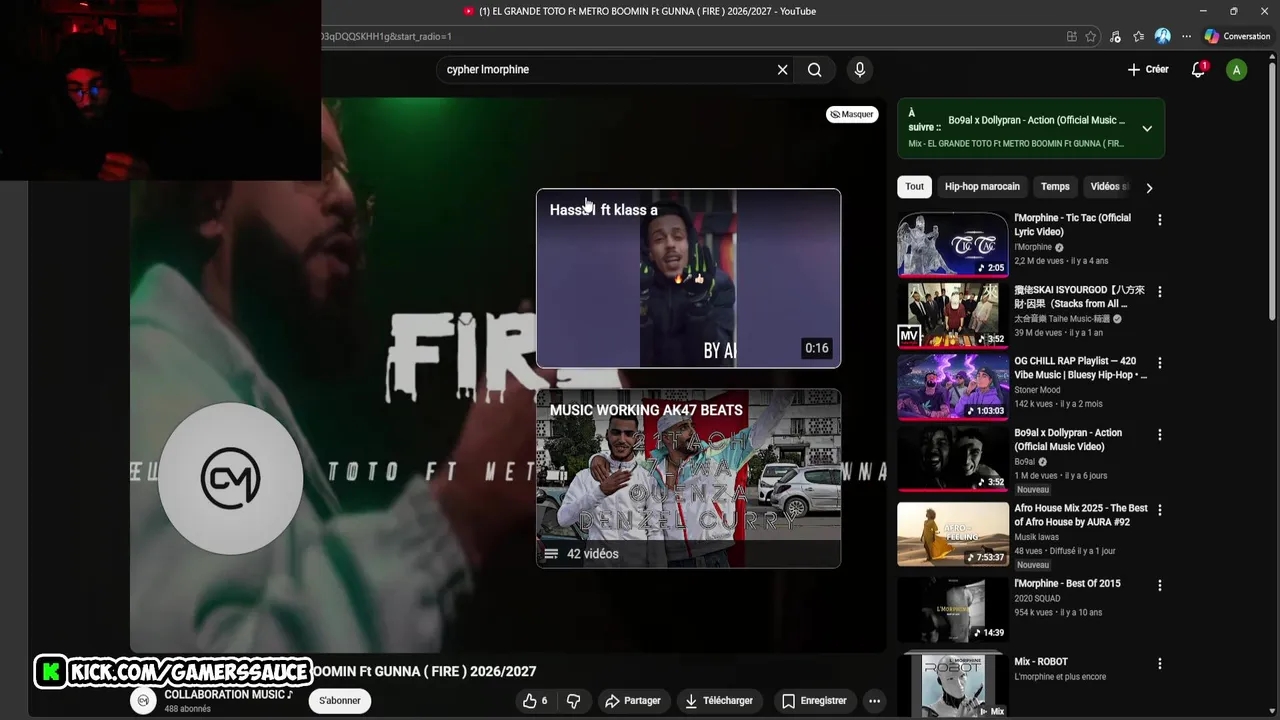1280x720 pixels.
Task: Click the 2020 SQUAD channel name
Action: pos(1037,599)
